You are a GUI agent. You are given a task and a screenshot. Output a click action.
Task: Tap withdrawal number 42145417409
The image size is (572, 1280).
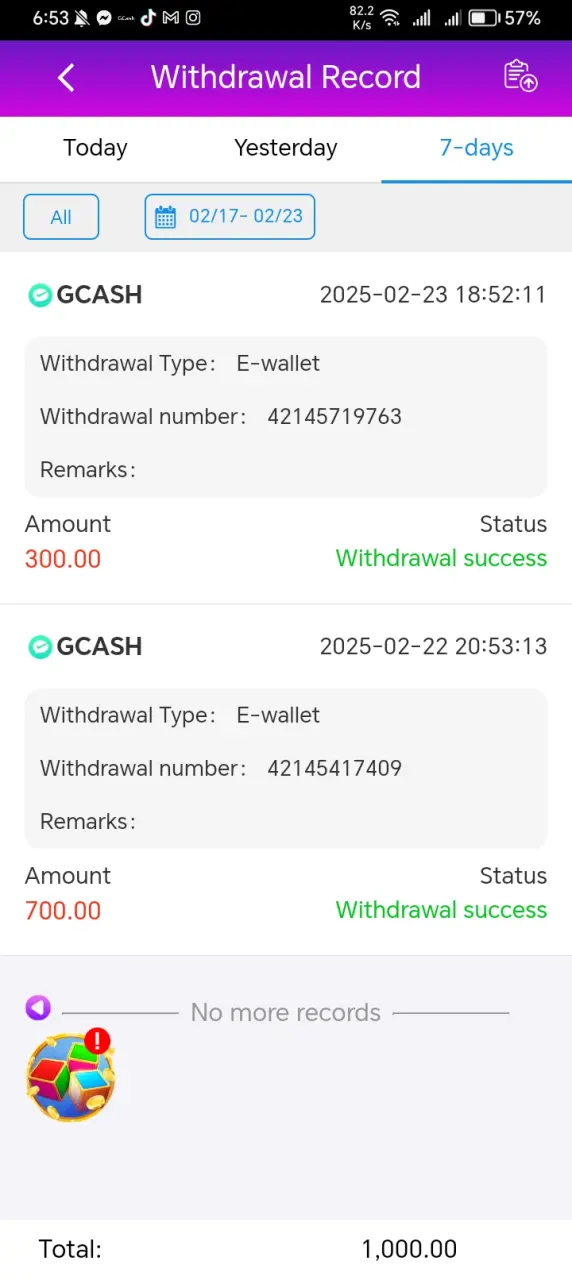point(334,768)
